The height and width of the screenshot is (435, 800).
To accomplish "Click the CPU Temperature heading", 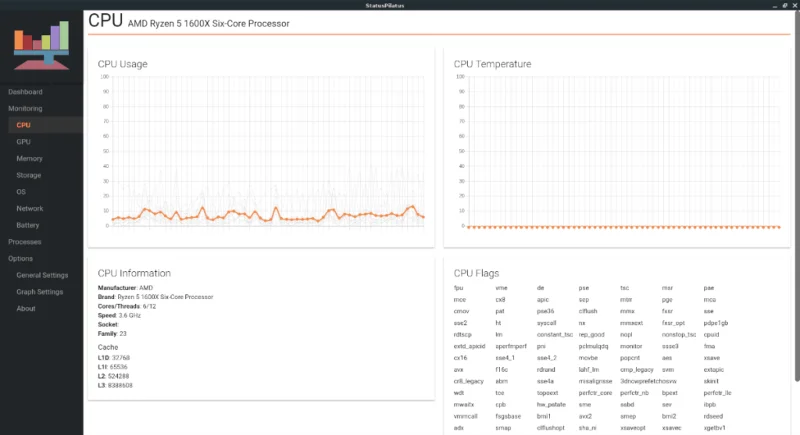I will point(492,64).
